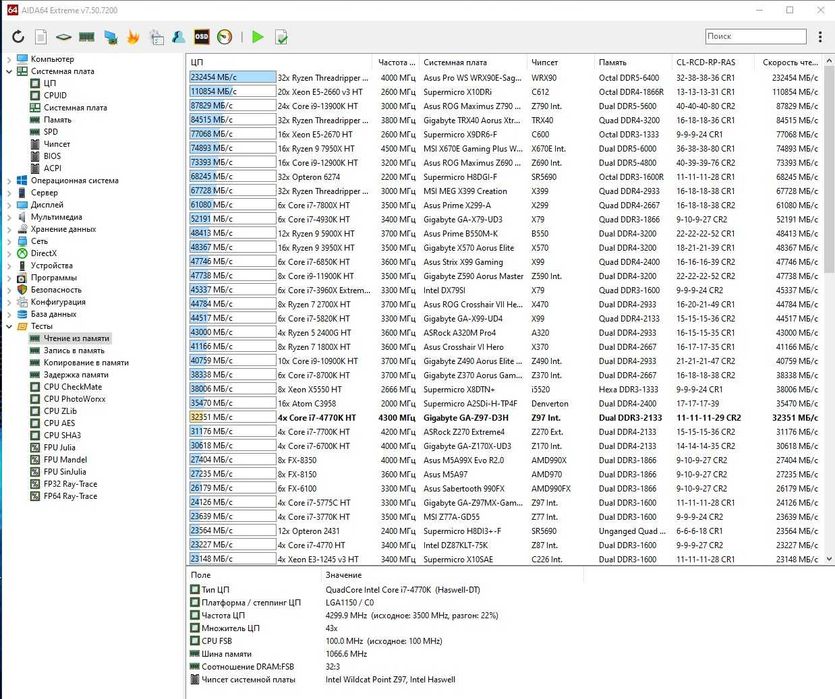Open the network computer toolbar icon
Image resolution: width=835 pixels, height=699 pixels.
coord(110,37)
